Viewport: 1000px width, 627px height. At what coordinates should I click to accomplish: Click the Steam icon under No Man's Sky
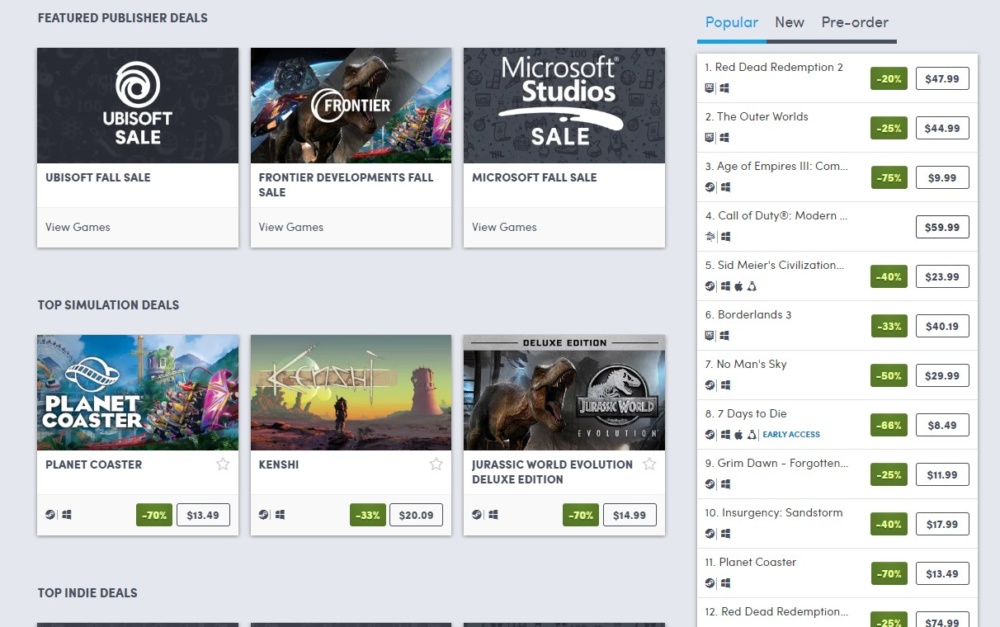click(x=710, y=385)
